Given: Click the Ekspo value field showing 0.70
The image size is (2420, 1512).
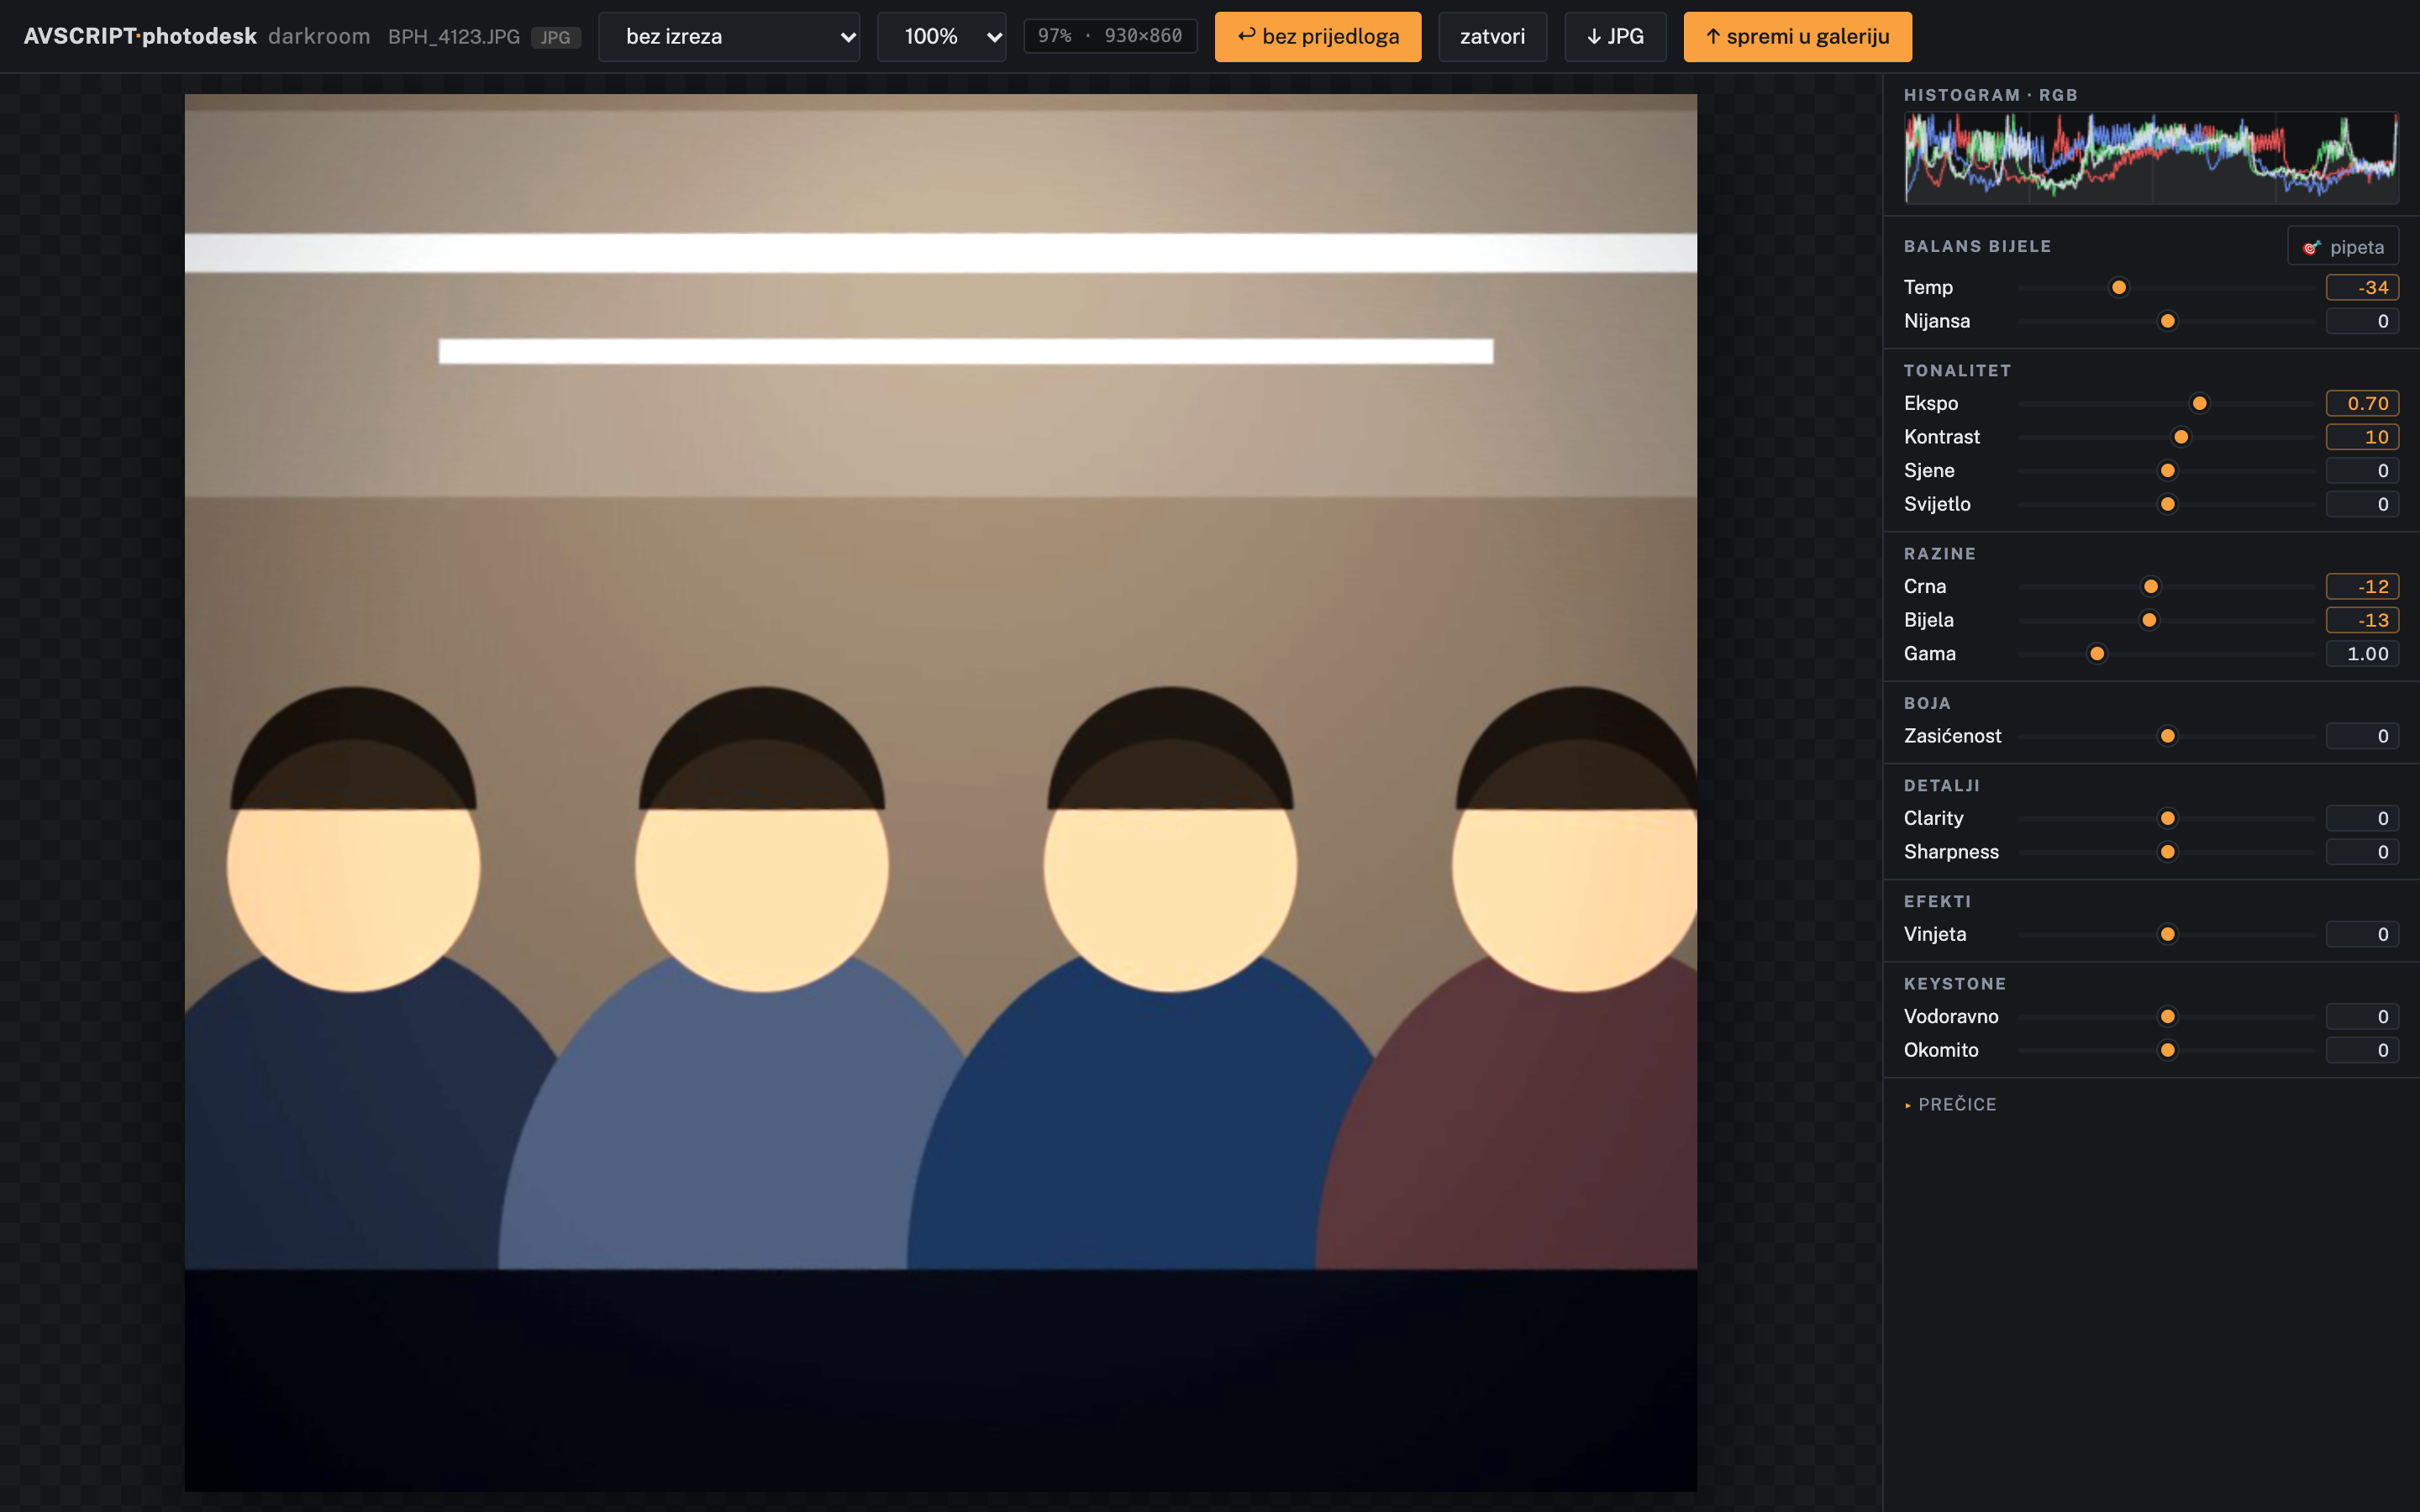Looking at the screenshot, I should (2362, 404).
